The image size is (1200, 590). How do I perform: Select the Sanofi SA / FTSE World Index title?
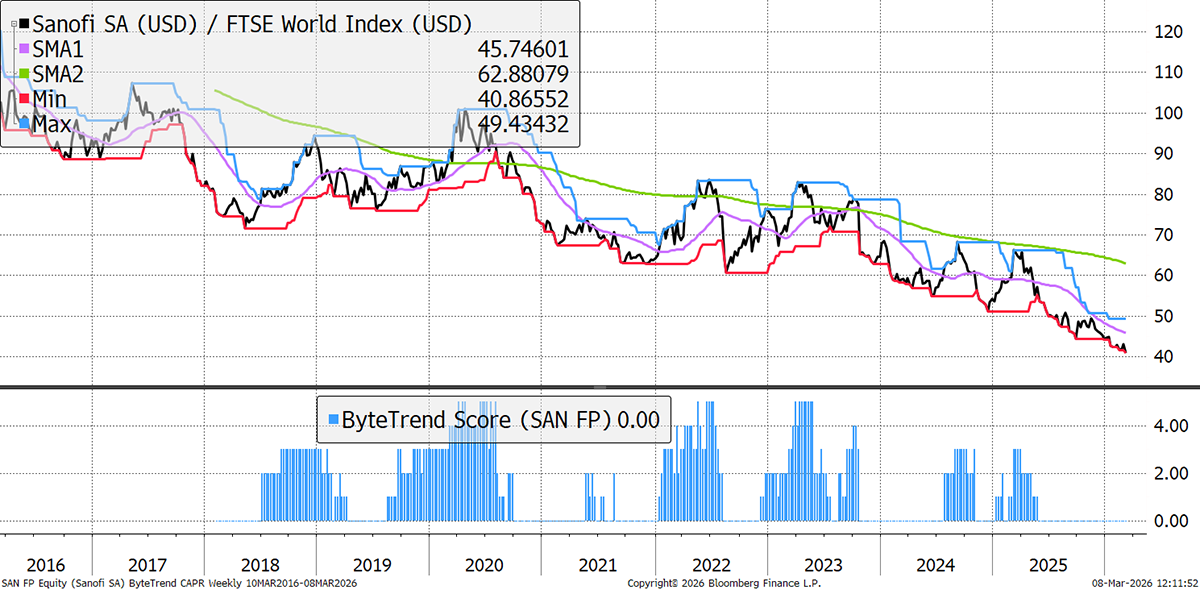coord(253,22)
